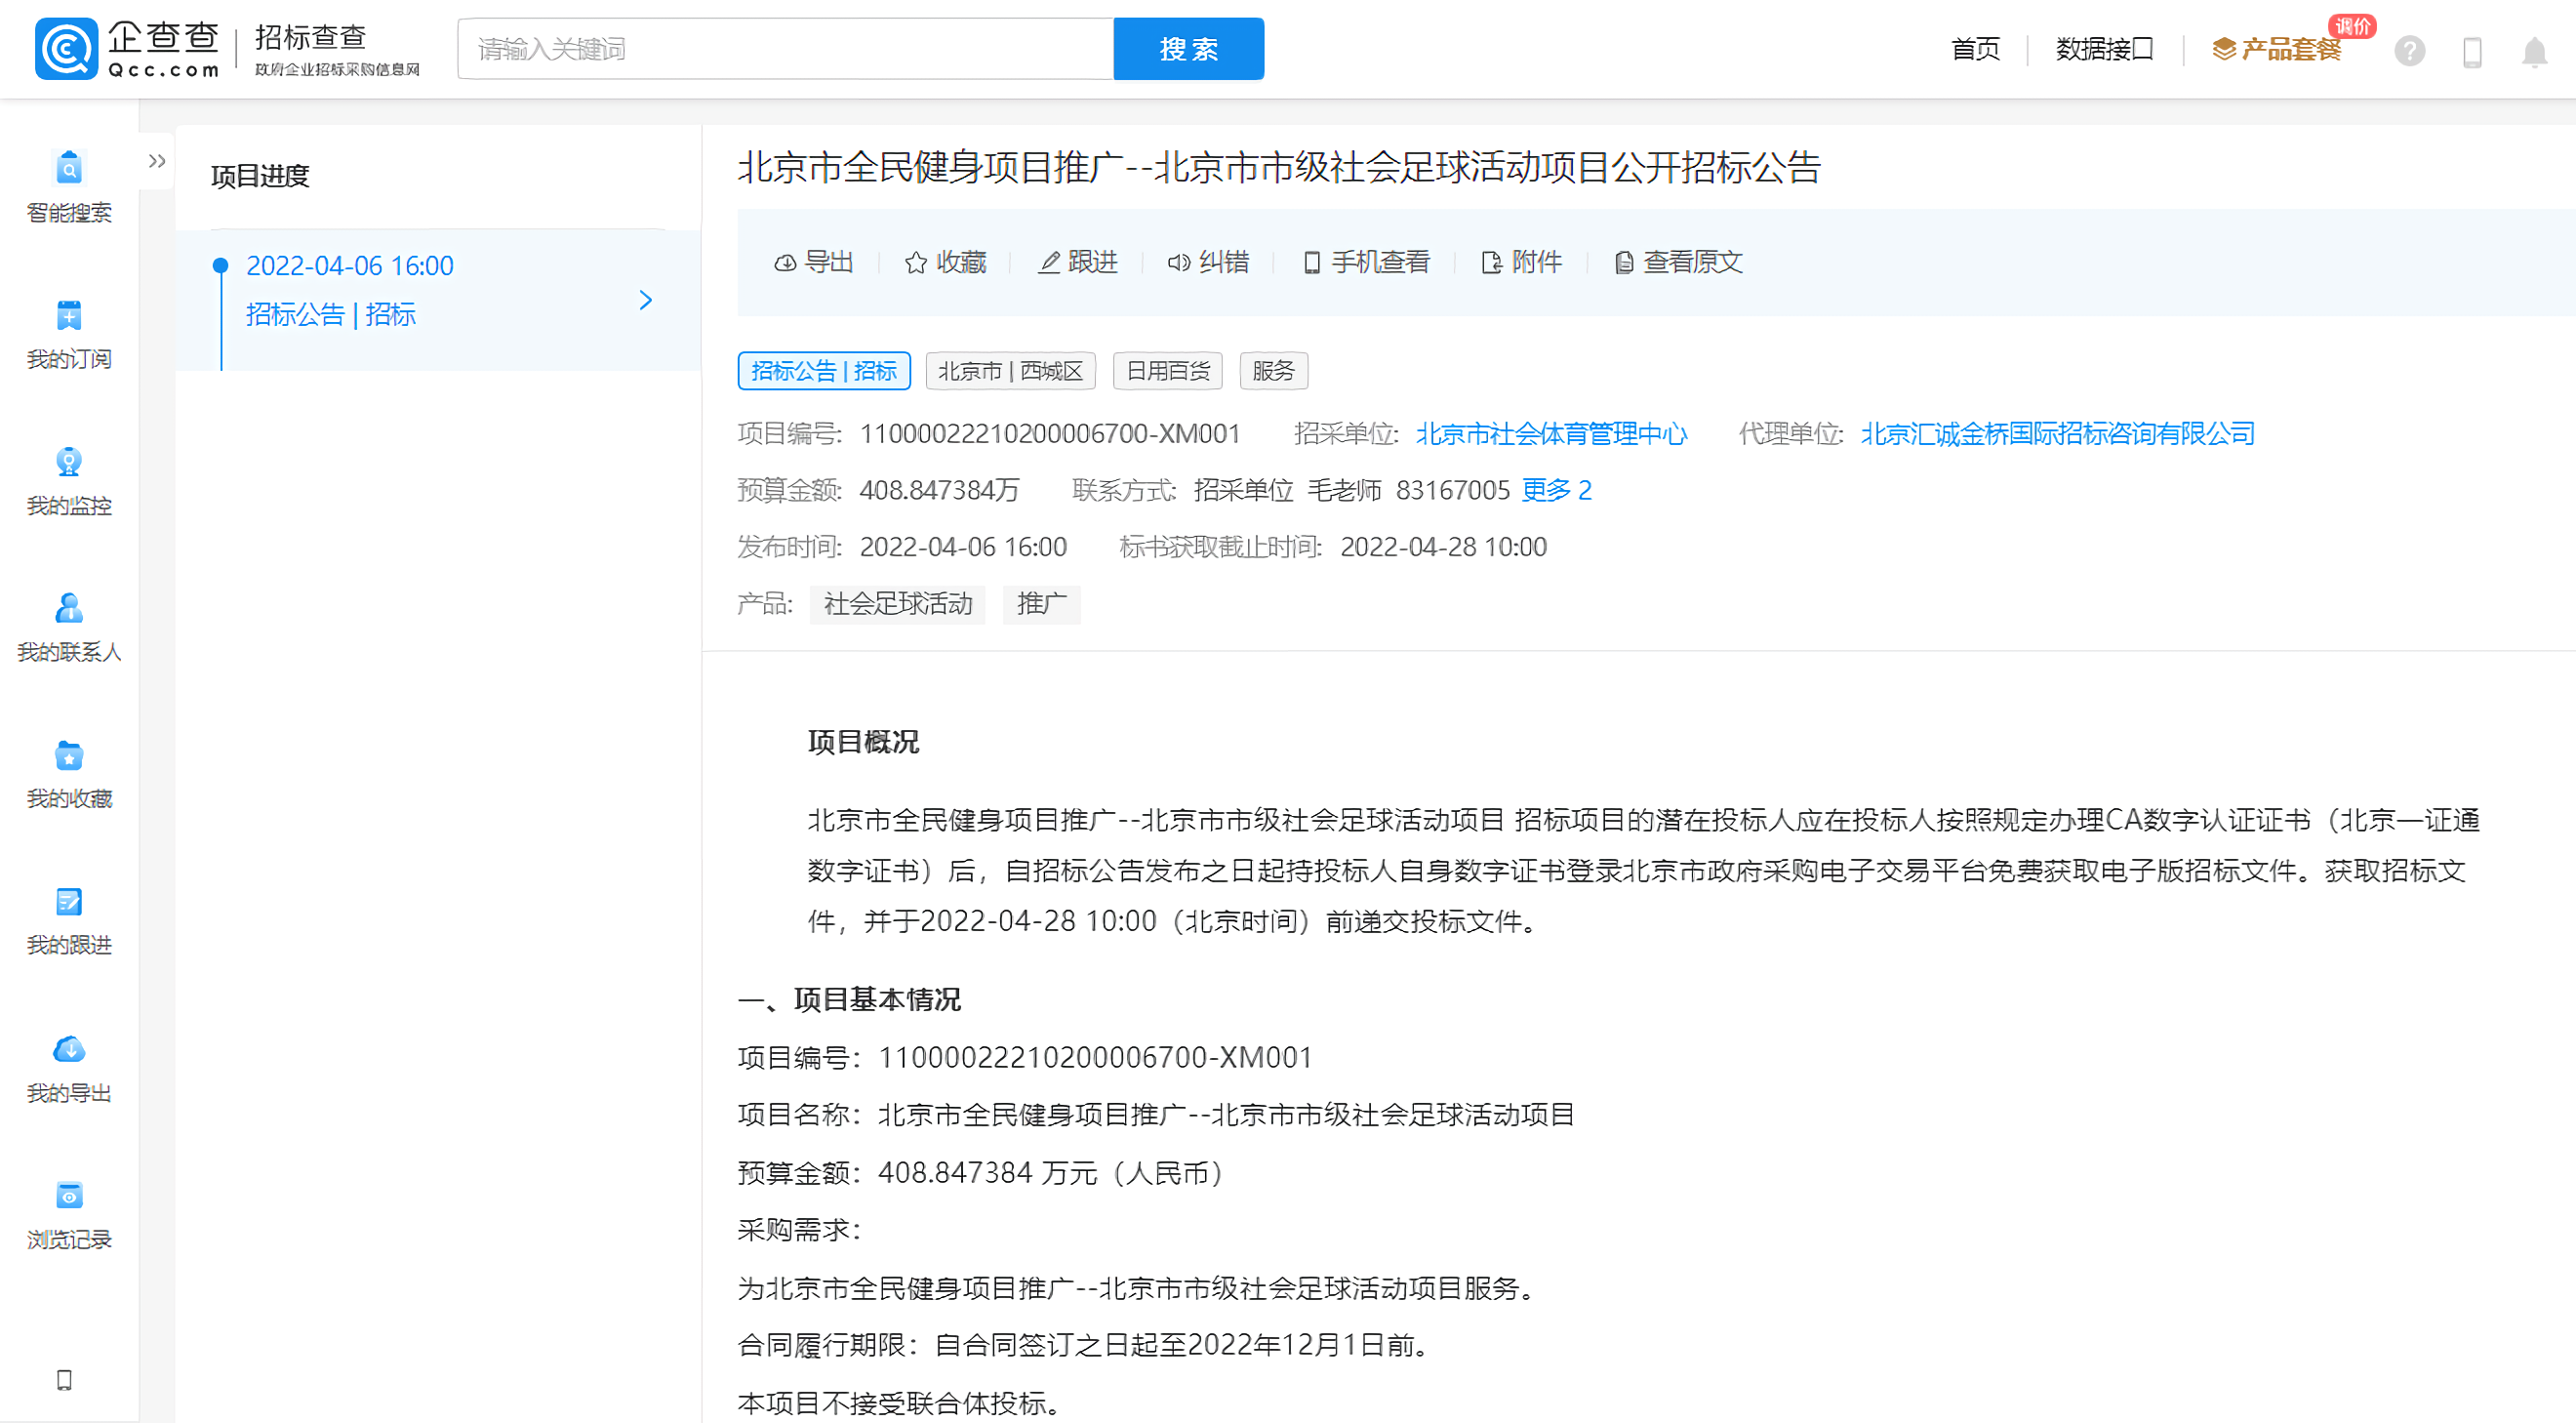Open 我的导出 cloud icon
The width and height of the screenshot is (2576, 1423).
click(x=68, y=1049)
